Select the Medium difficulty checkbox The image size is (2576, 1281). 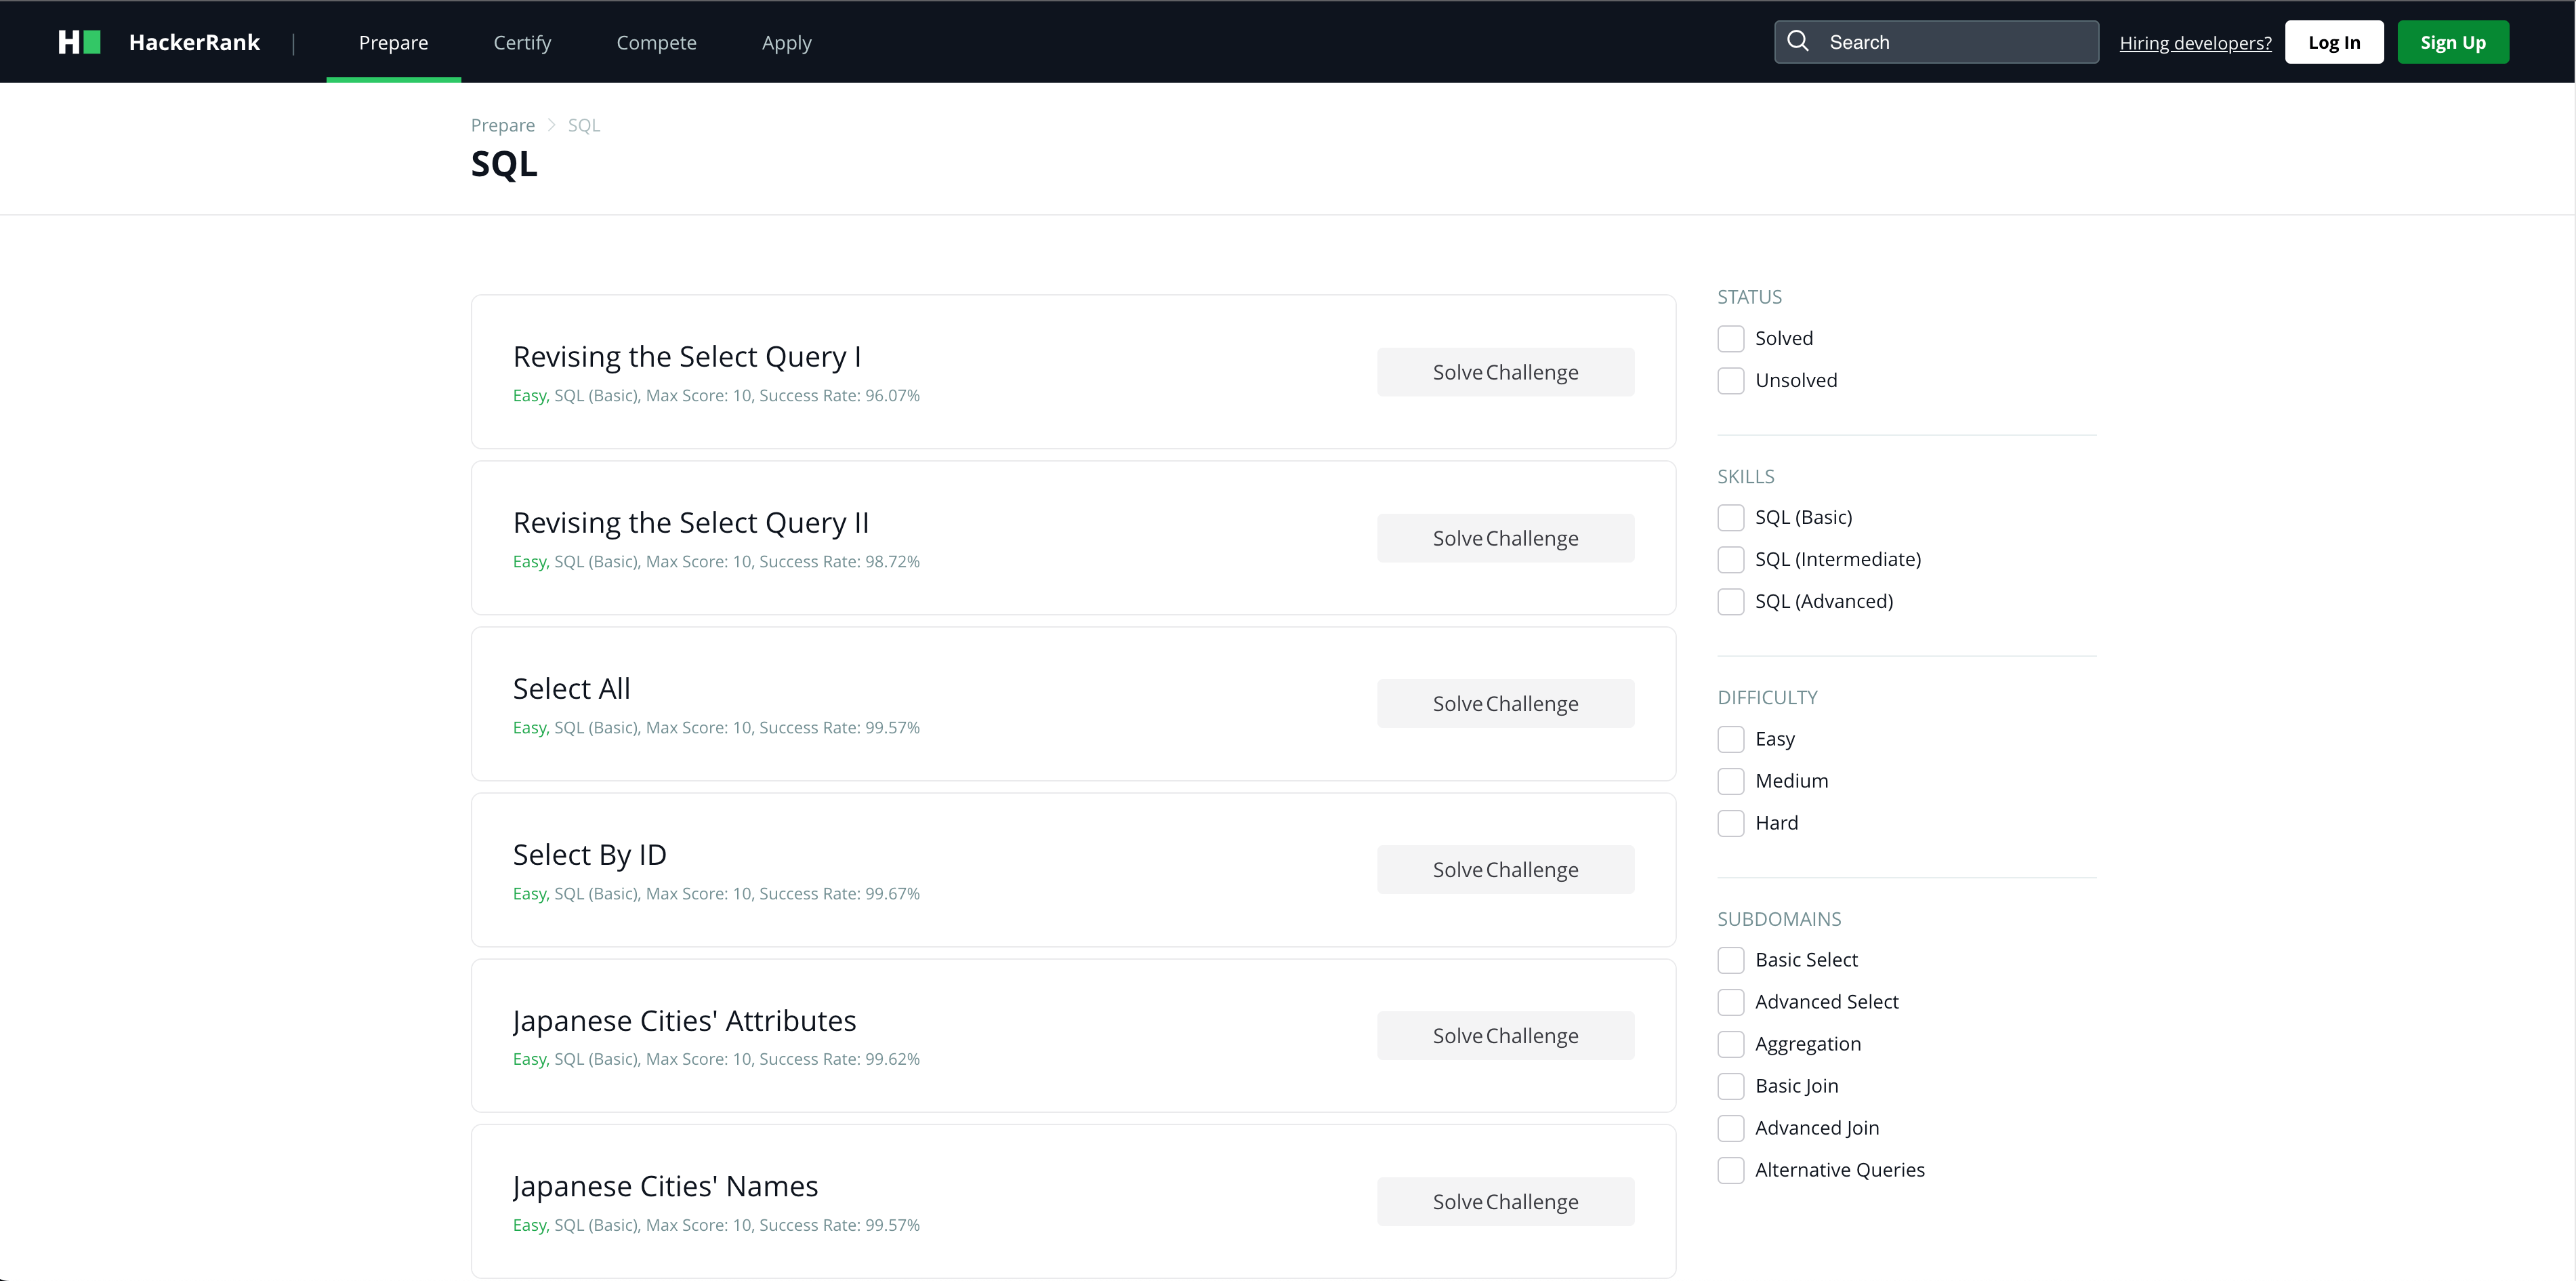tap(1731, 781)
